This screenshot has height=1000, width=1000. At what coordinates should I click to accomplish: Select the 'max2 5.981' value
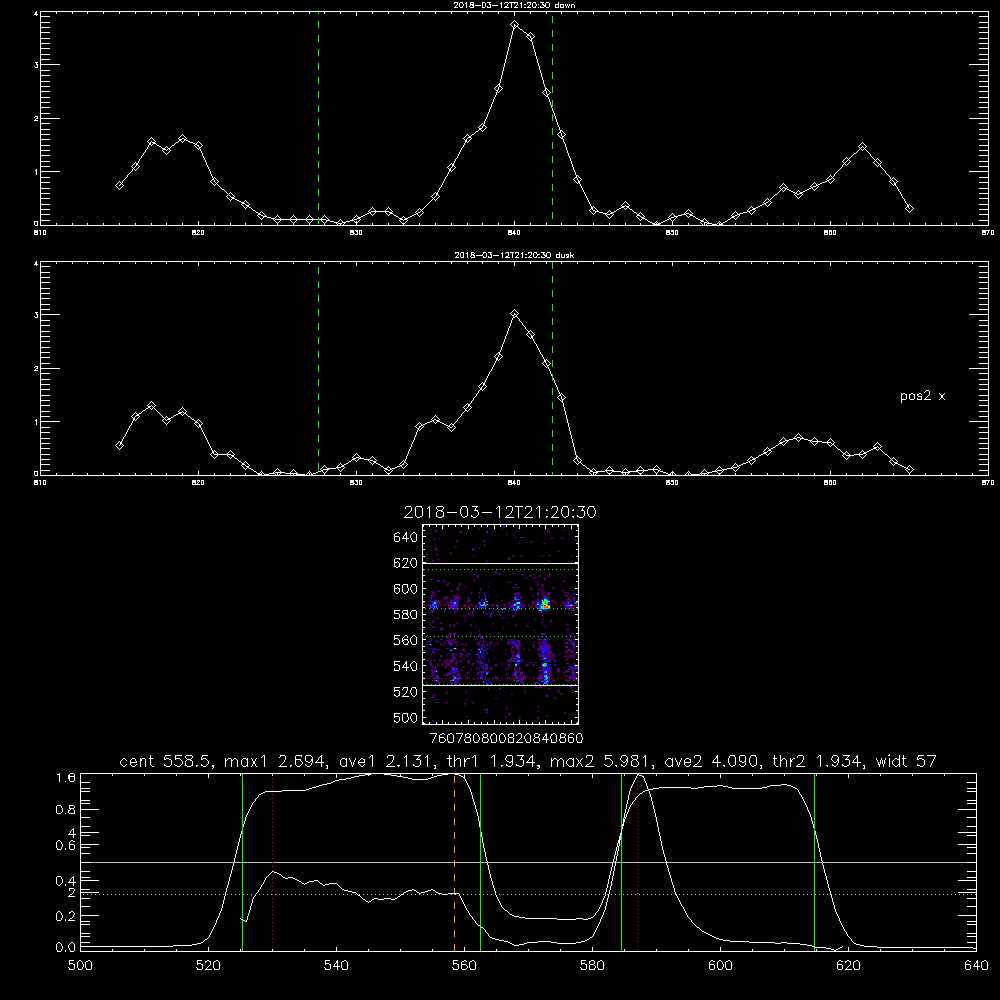600,761
